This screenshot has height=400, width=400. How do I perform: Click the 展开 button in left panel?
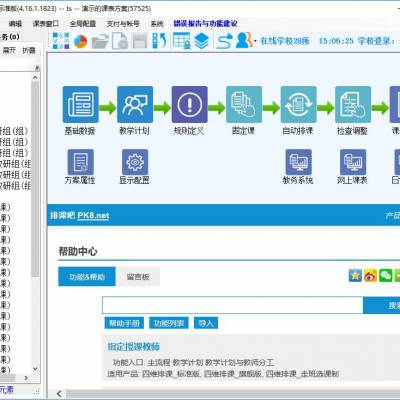point(9,50)
